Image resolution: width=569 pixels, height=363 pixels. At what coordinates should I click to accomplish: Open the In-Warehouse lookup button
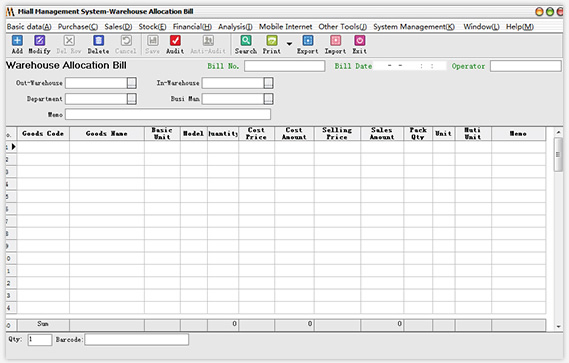269,83
